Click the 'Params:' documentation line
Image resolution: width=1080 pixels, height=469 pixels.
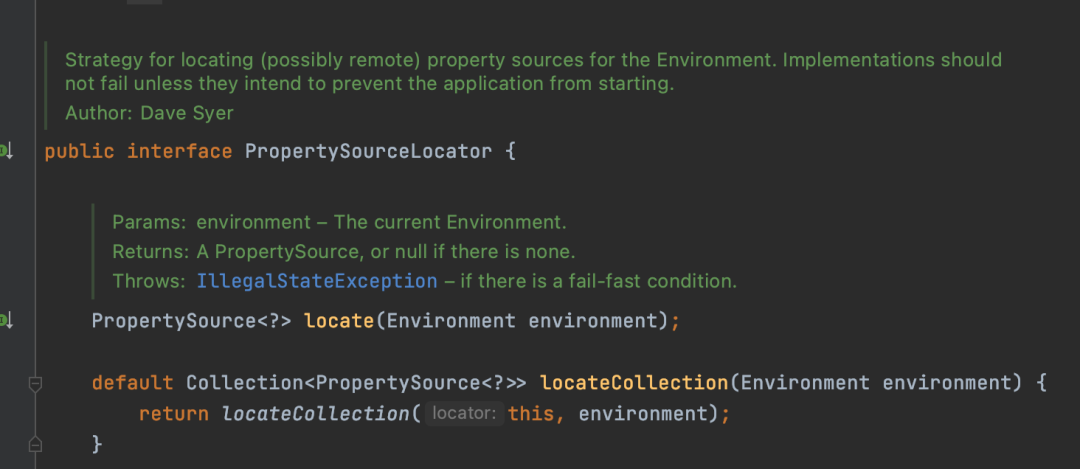click(x=339, y=221)
